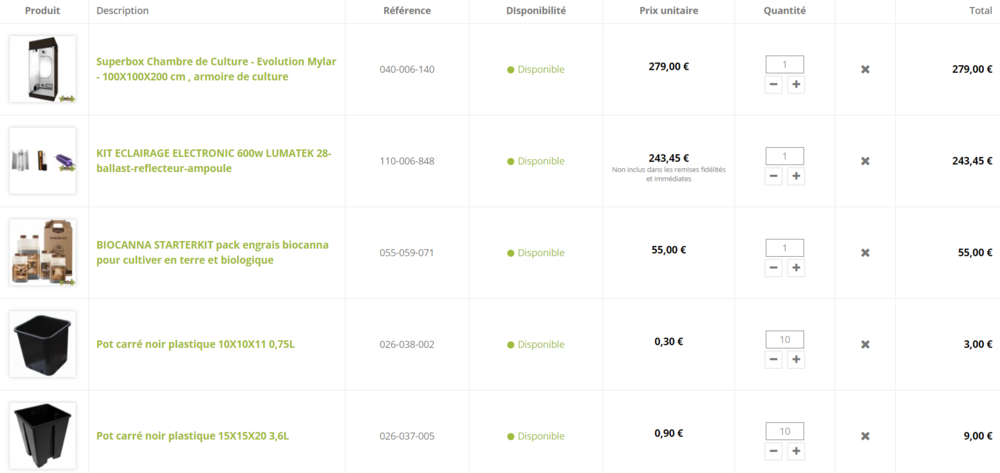Open Superbox Chambre de Culture product link
This screenshot has width=1000, height=473.
tap(216, 69)
